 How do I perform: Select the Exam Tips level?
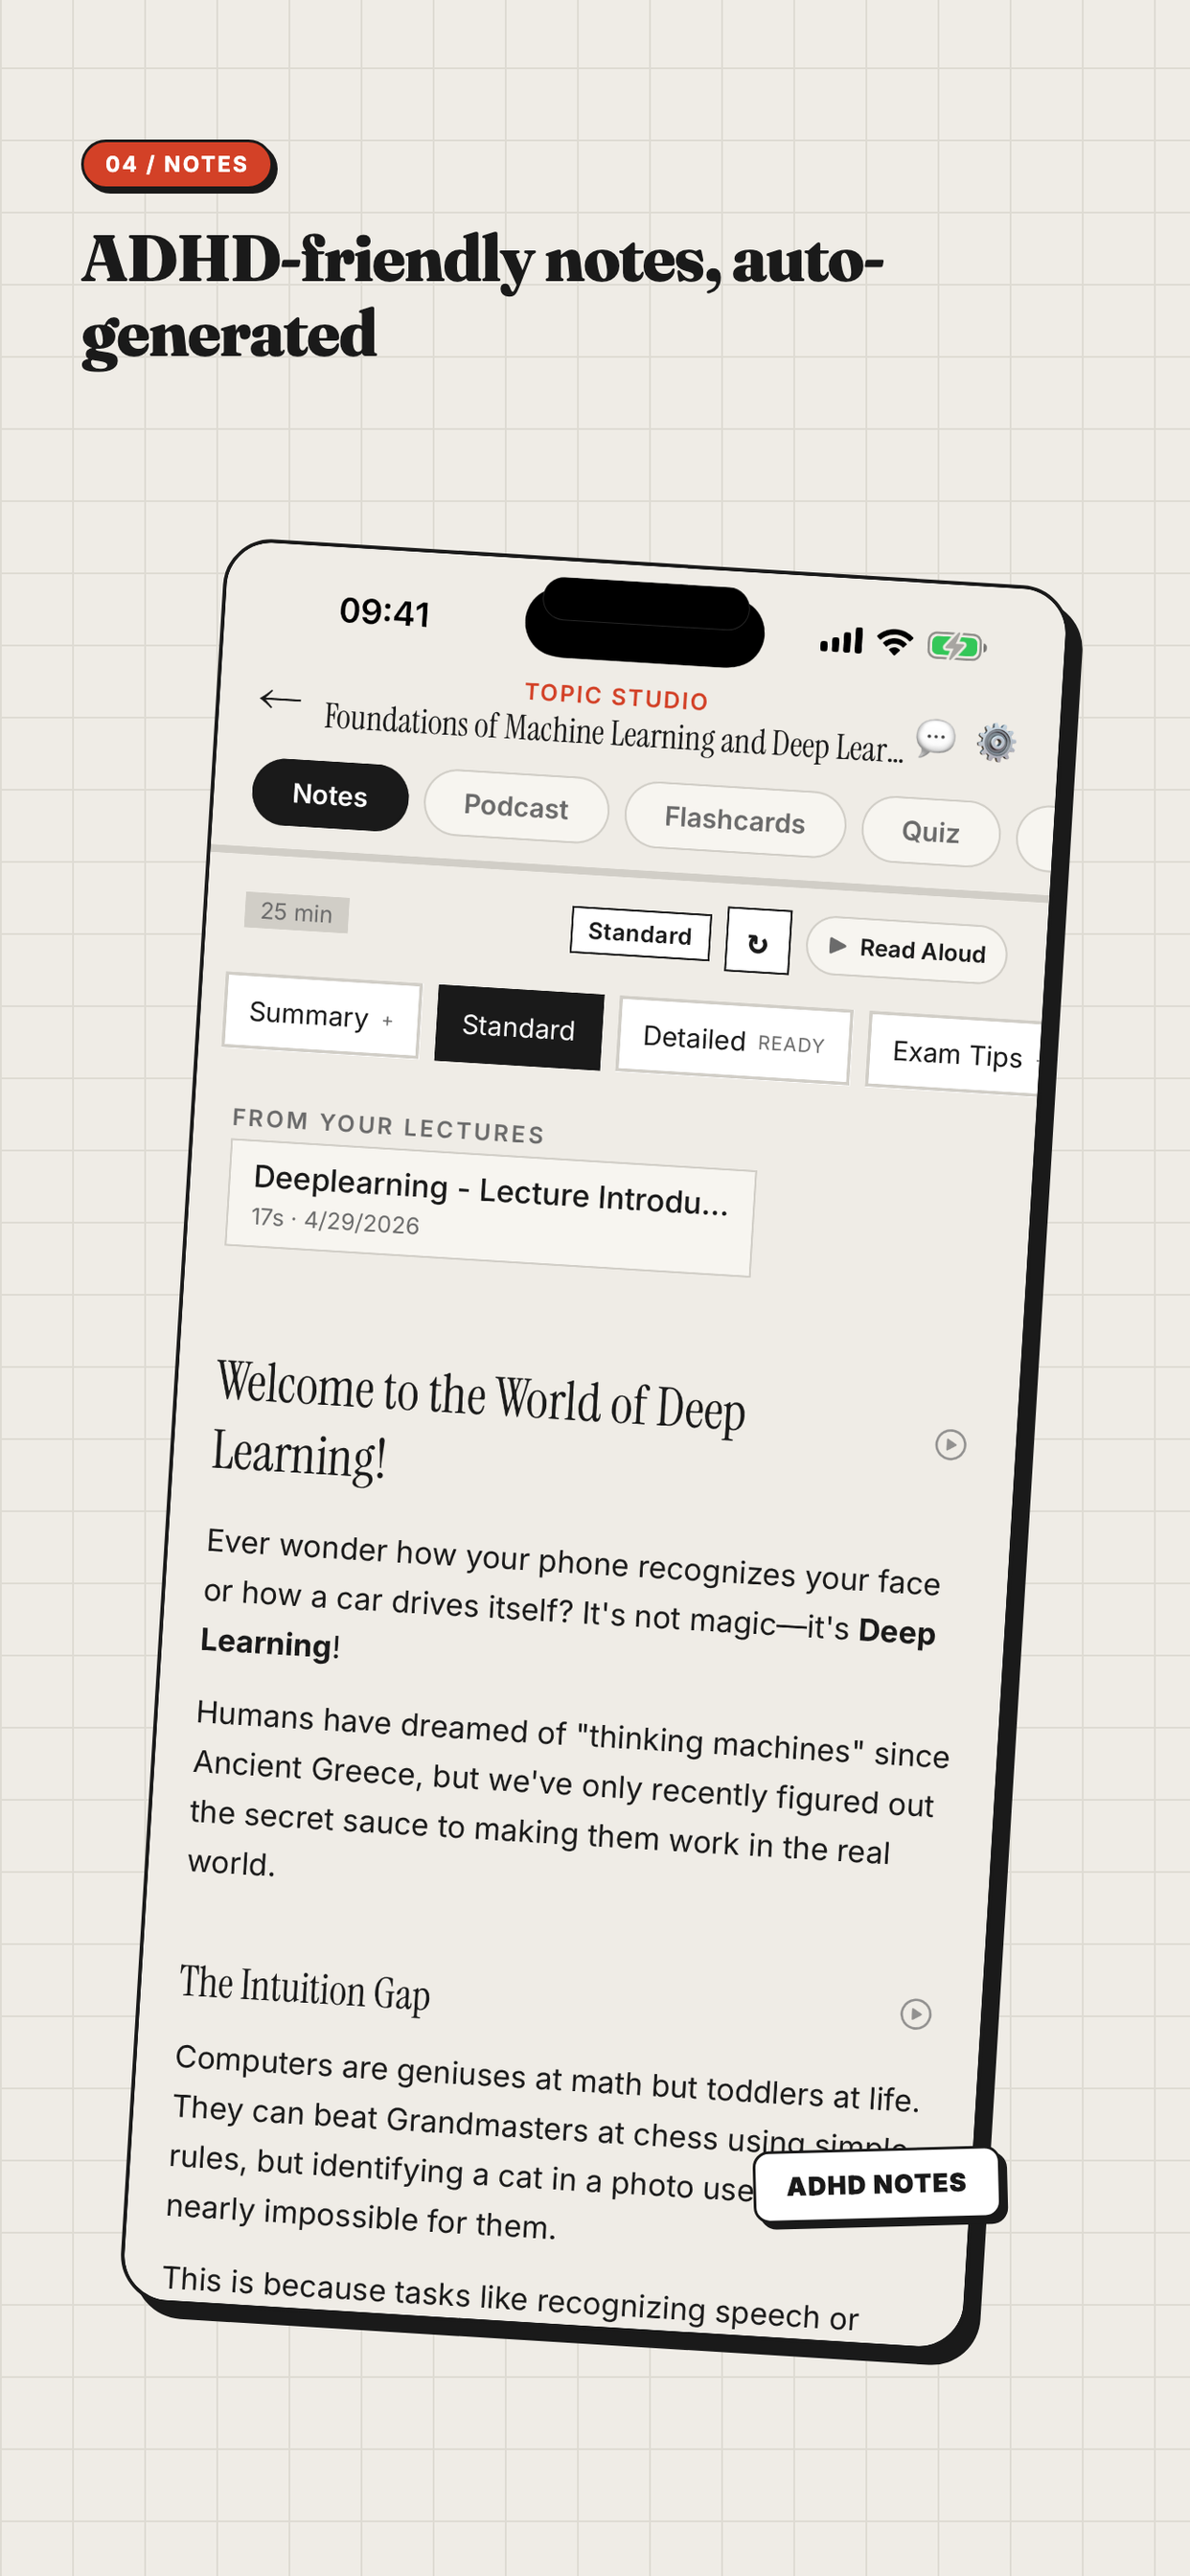click(x=955, y=1054)
